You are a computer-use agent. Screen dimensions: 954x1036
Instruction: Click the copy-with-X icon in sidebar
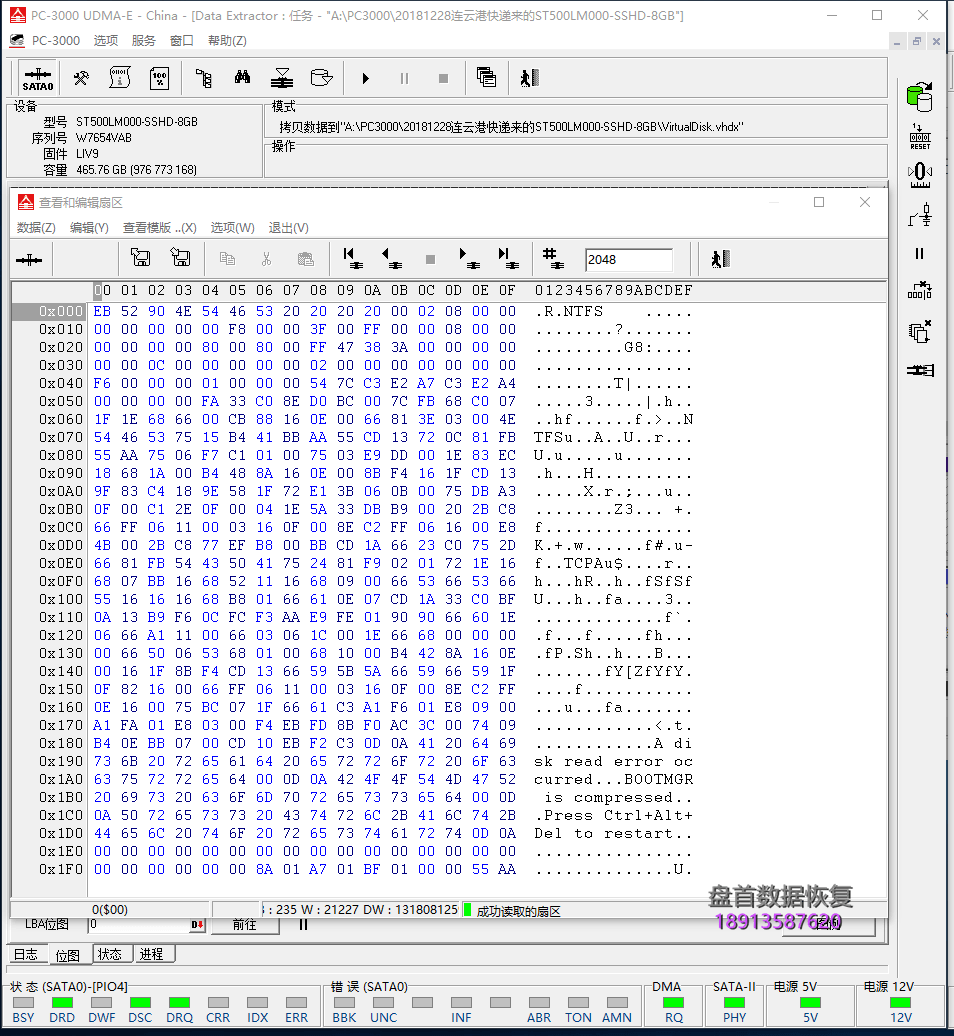pyautogui.click(x=920, y=331)
